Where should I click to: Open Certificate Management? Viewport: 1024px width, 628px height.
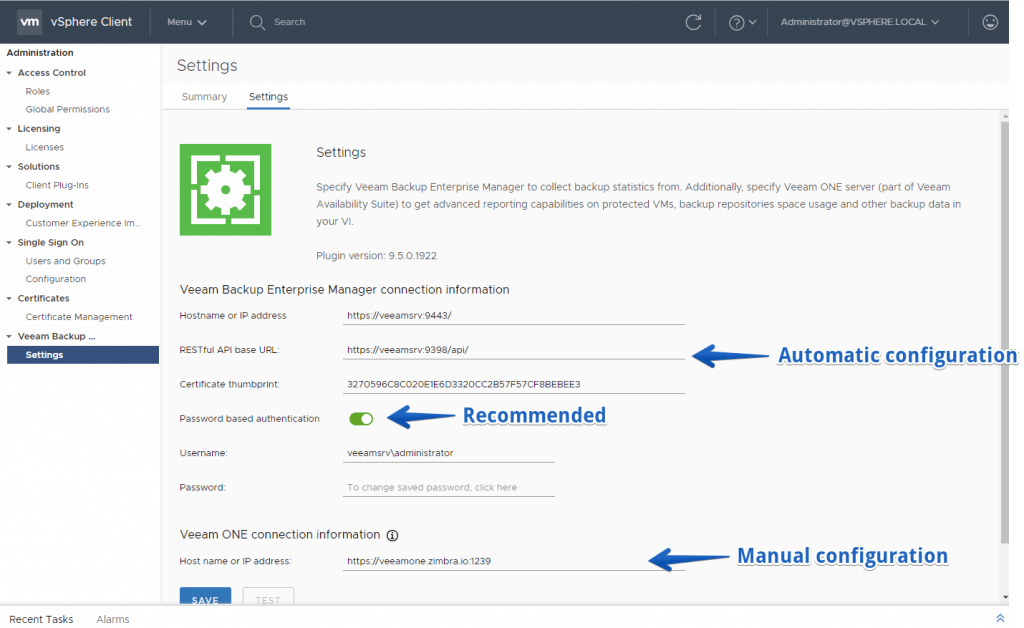(79, 317)
